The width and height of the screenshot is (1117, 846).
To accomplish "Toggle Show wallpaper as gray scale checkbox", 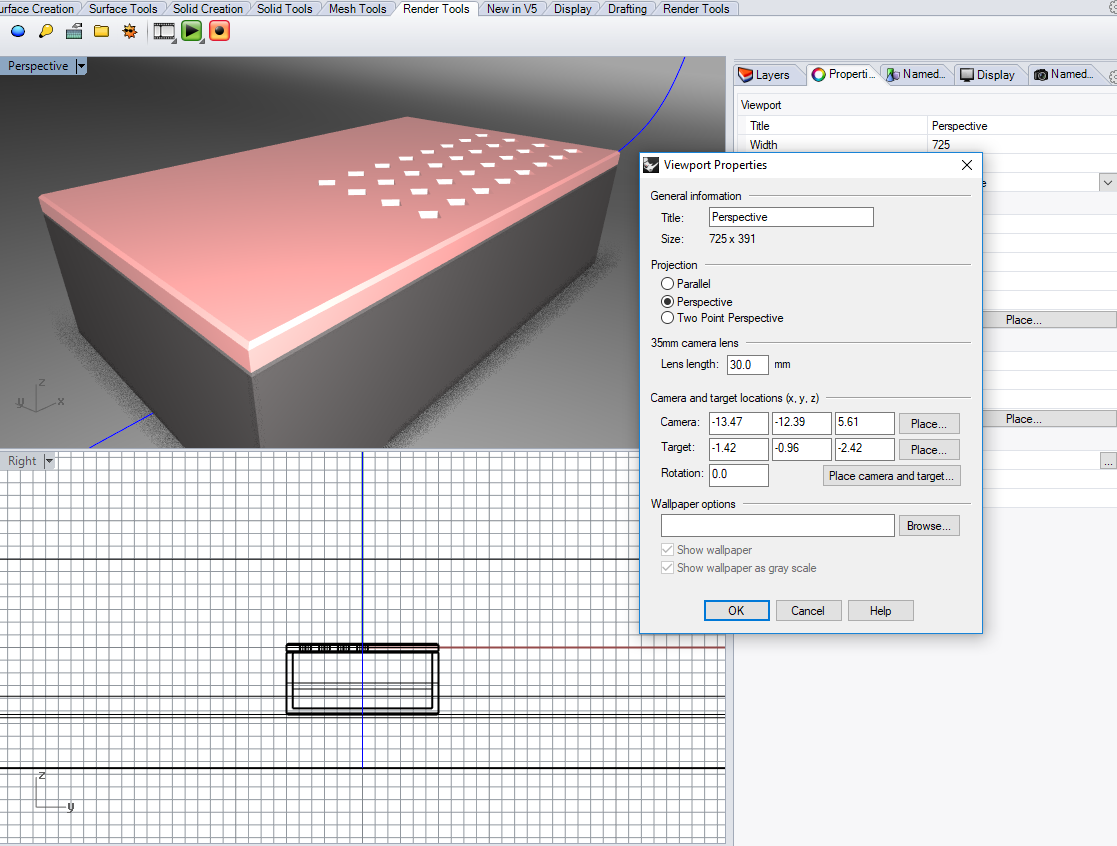I will (x=667, y=568).
